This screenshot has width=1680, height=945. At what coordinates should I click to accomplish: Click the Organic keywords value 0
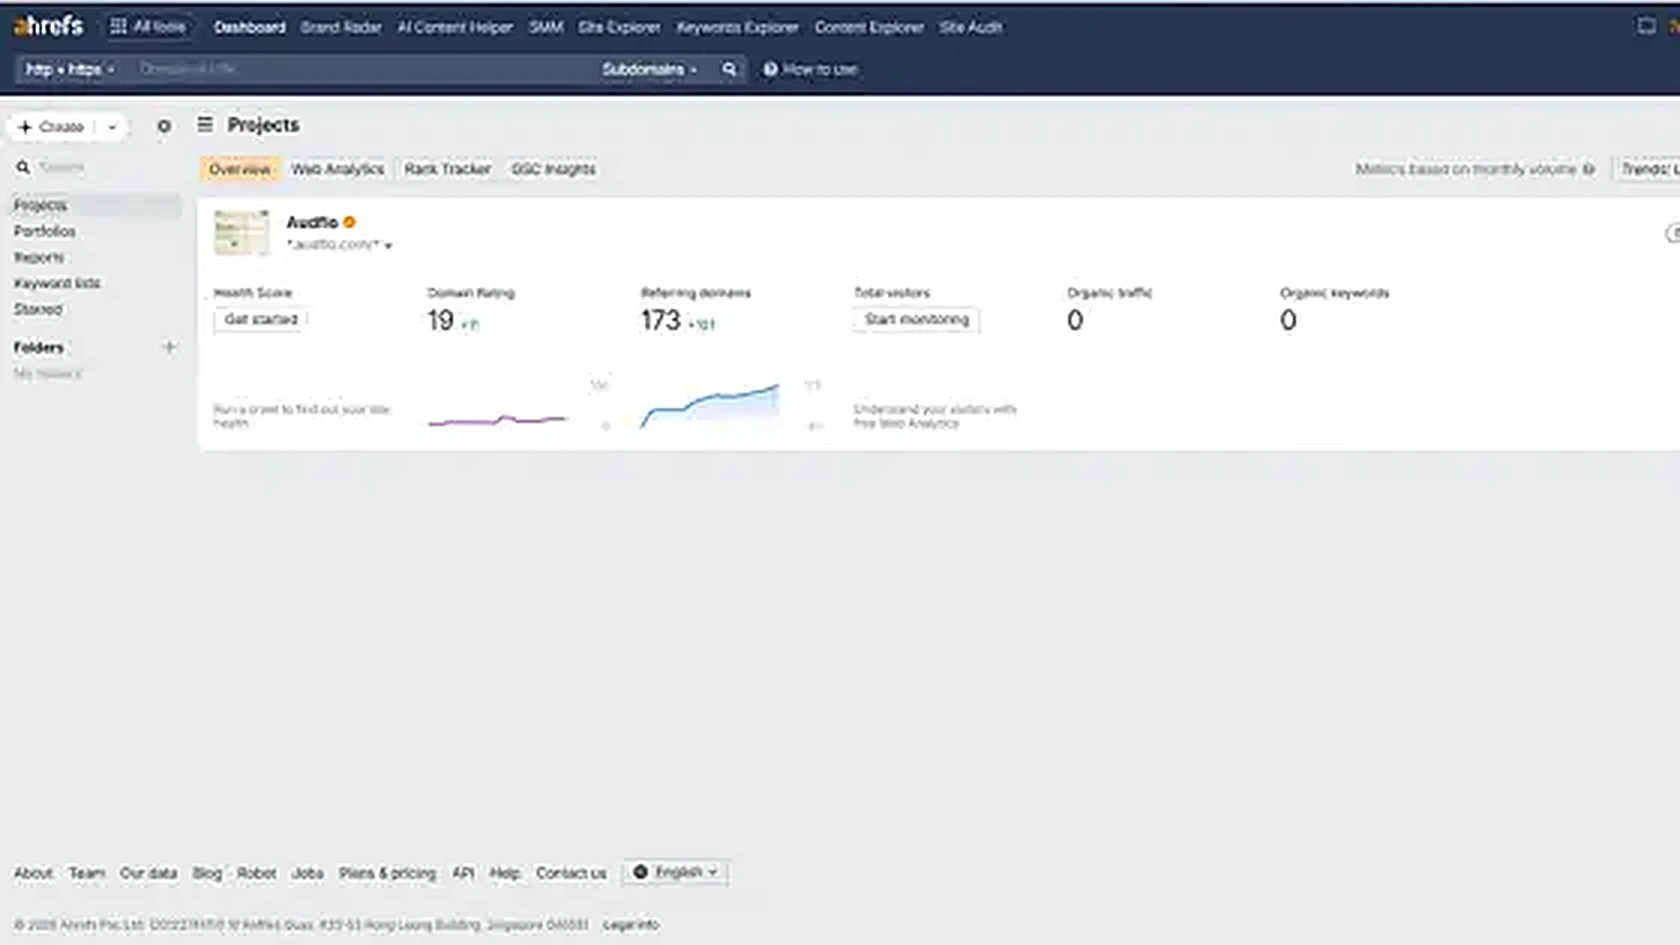[x=1288, y=320]
